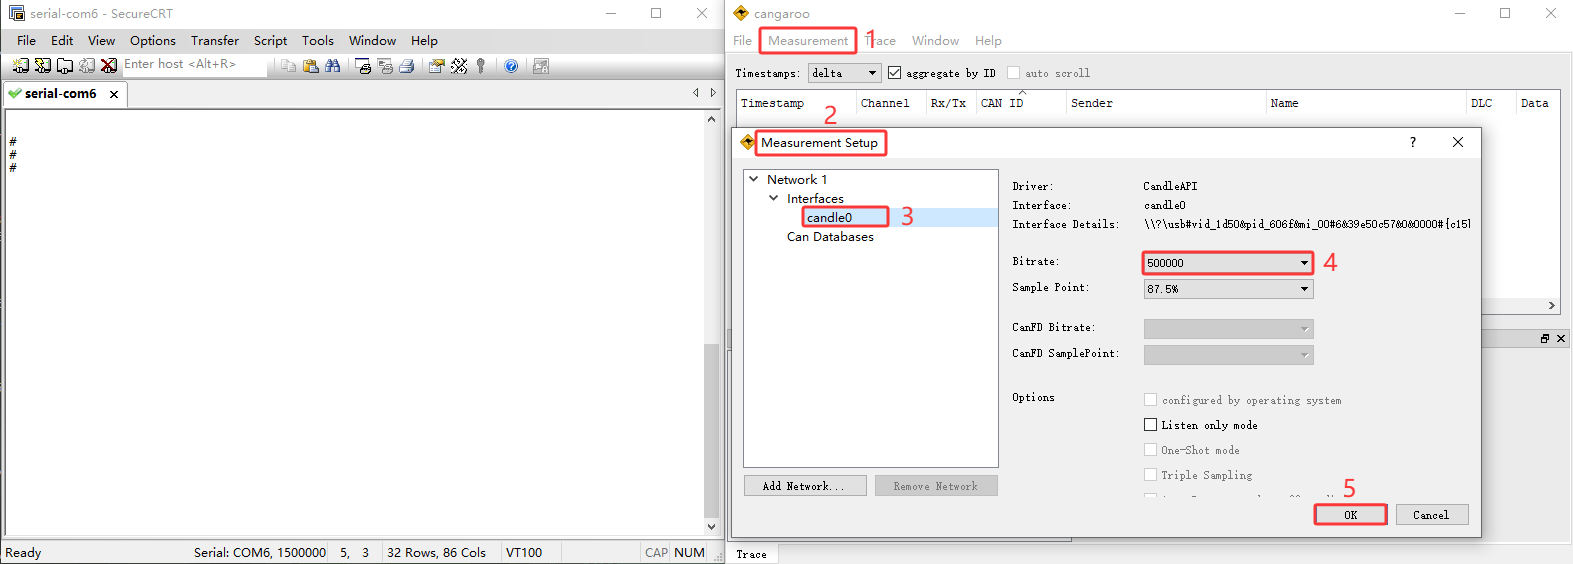Open cangaroo Window menu
Screen dimensions: 1573x564
pos(935,41)
